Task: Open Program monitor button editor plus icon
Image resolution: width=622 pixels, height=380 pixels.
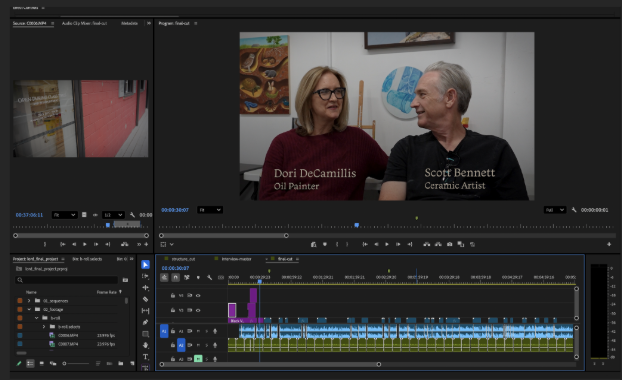Action: coord(609,244)
